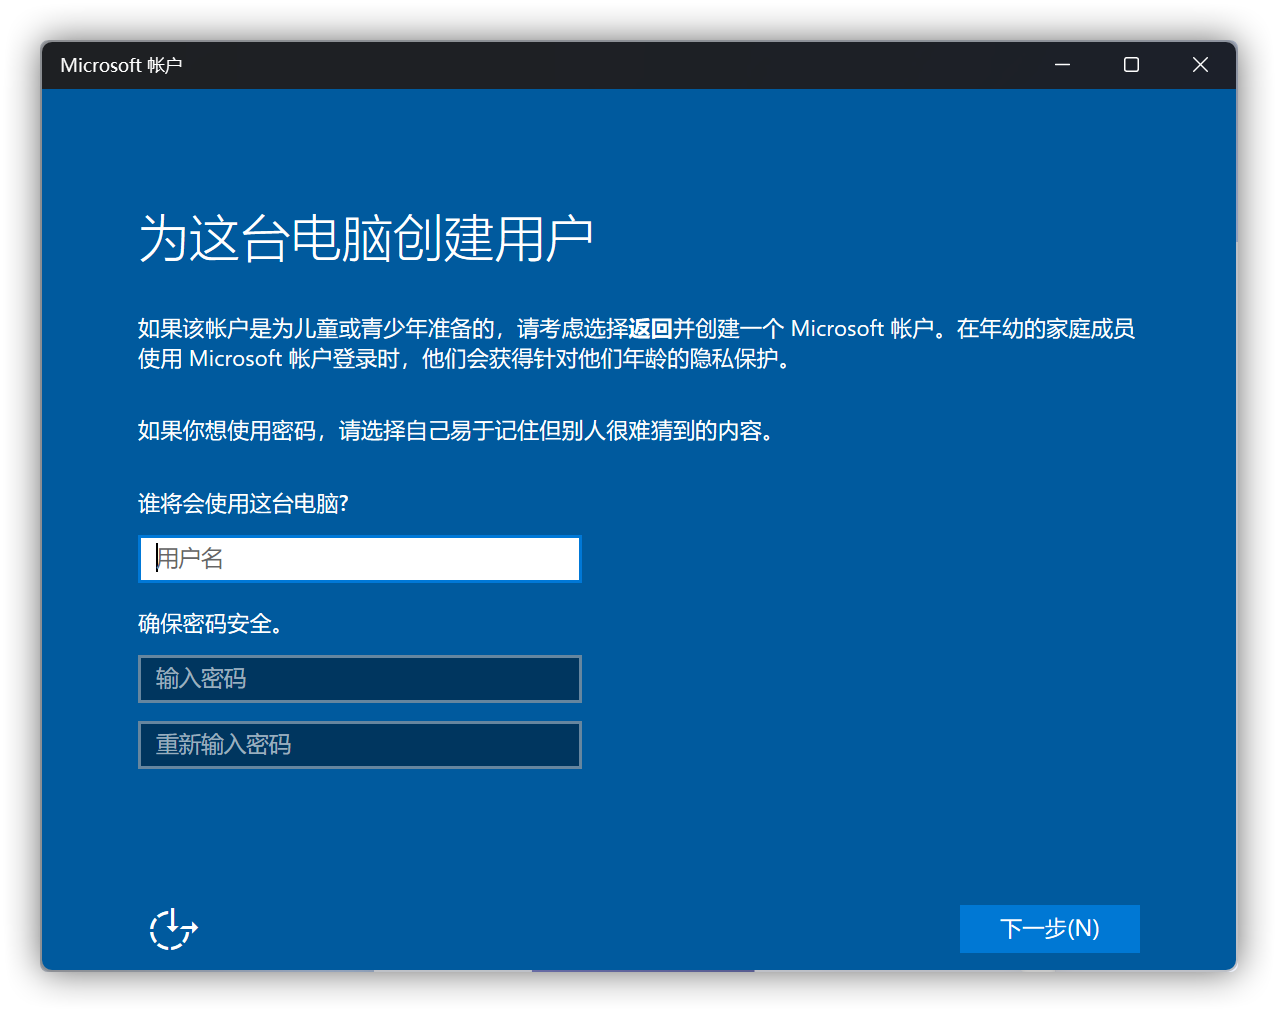Click the bold 返回 text
This screenshot has width=1278, height=1012.
[x=651, y=329]
